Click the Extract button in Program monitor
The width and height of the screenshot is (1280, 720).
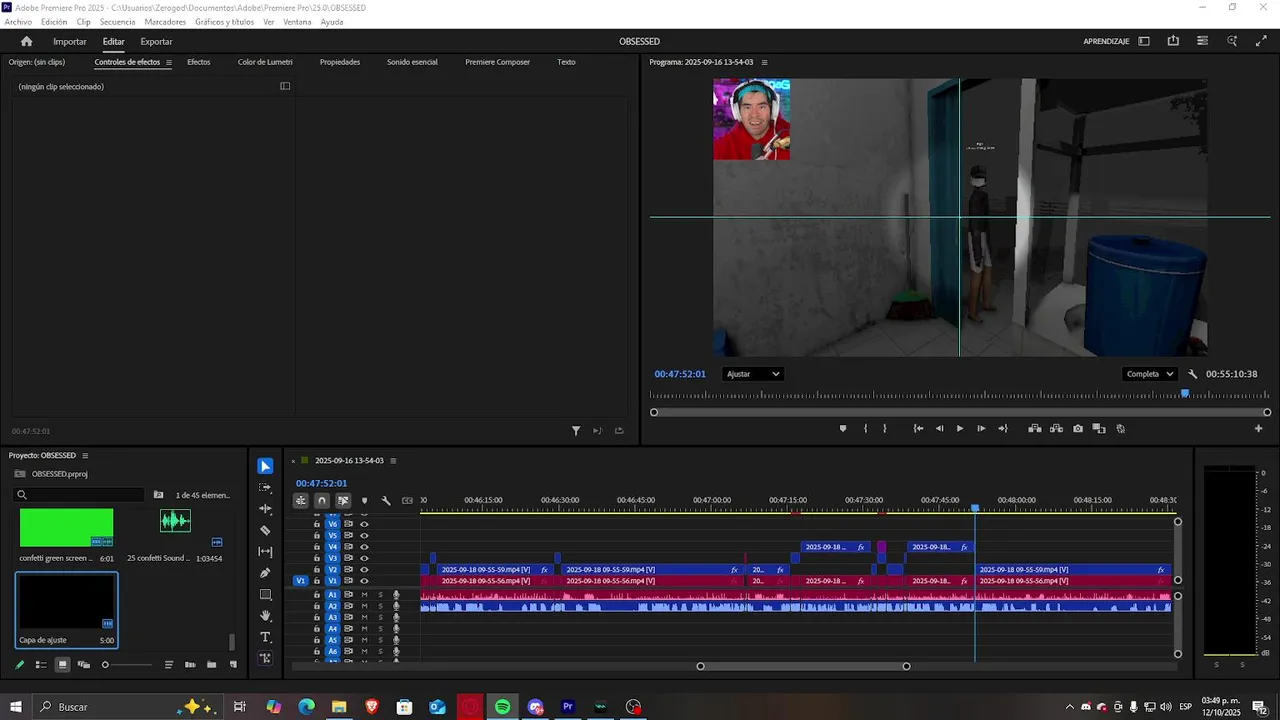(x=1056, y=429)
